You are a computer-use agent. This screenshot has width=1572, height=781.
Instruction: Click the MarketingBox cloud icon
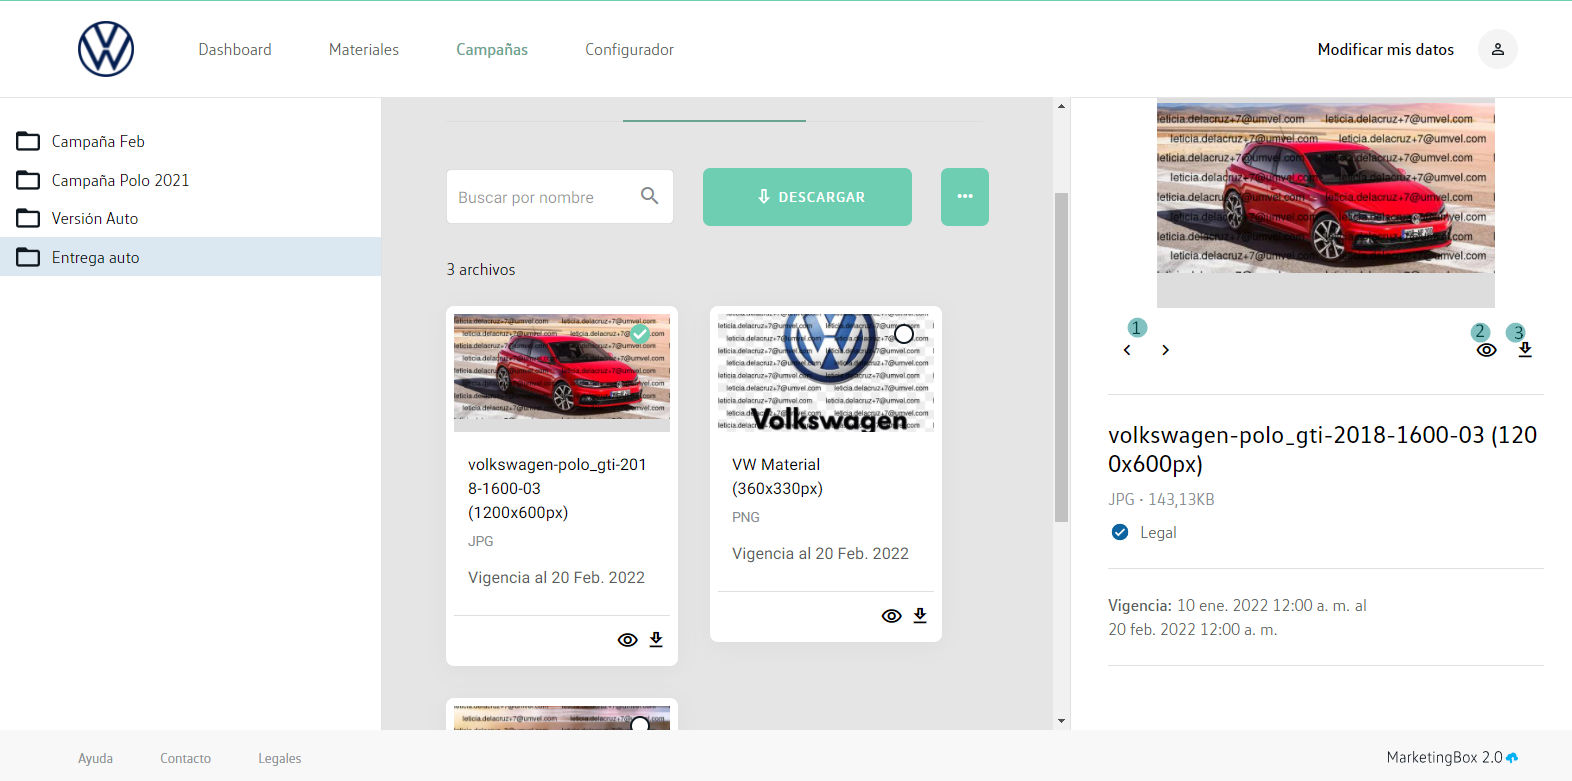pos(1512,758)
